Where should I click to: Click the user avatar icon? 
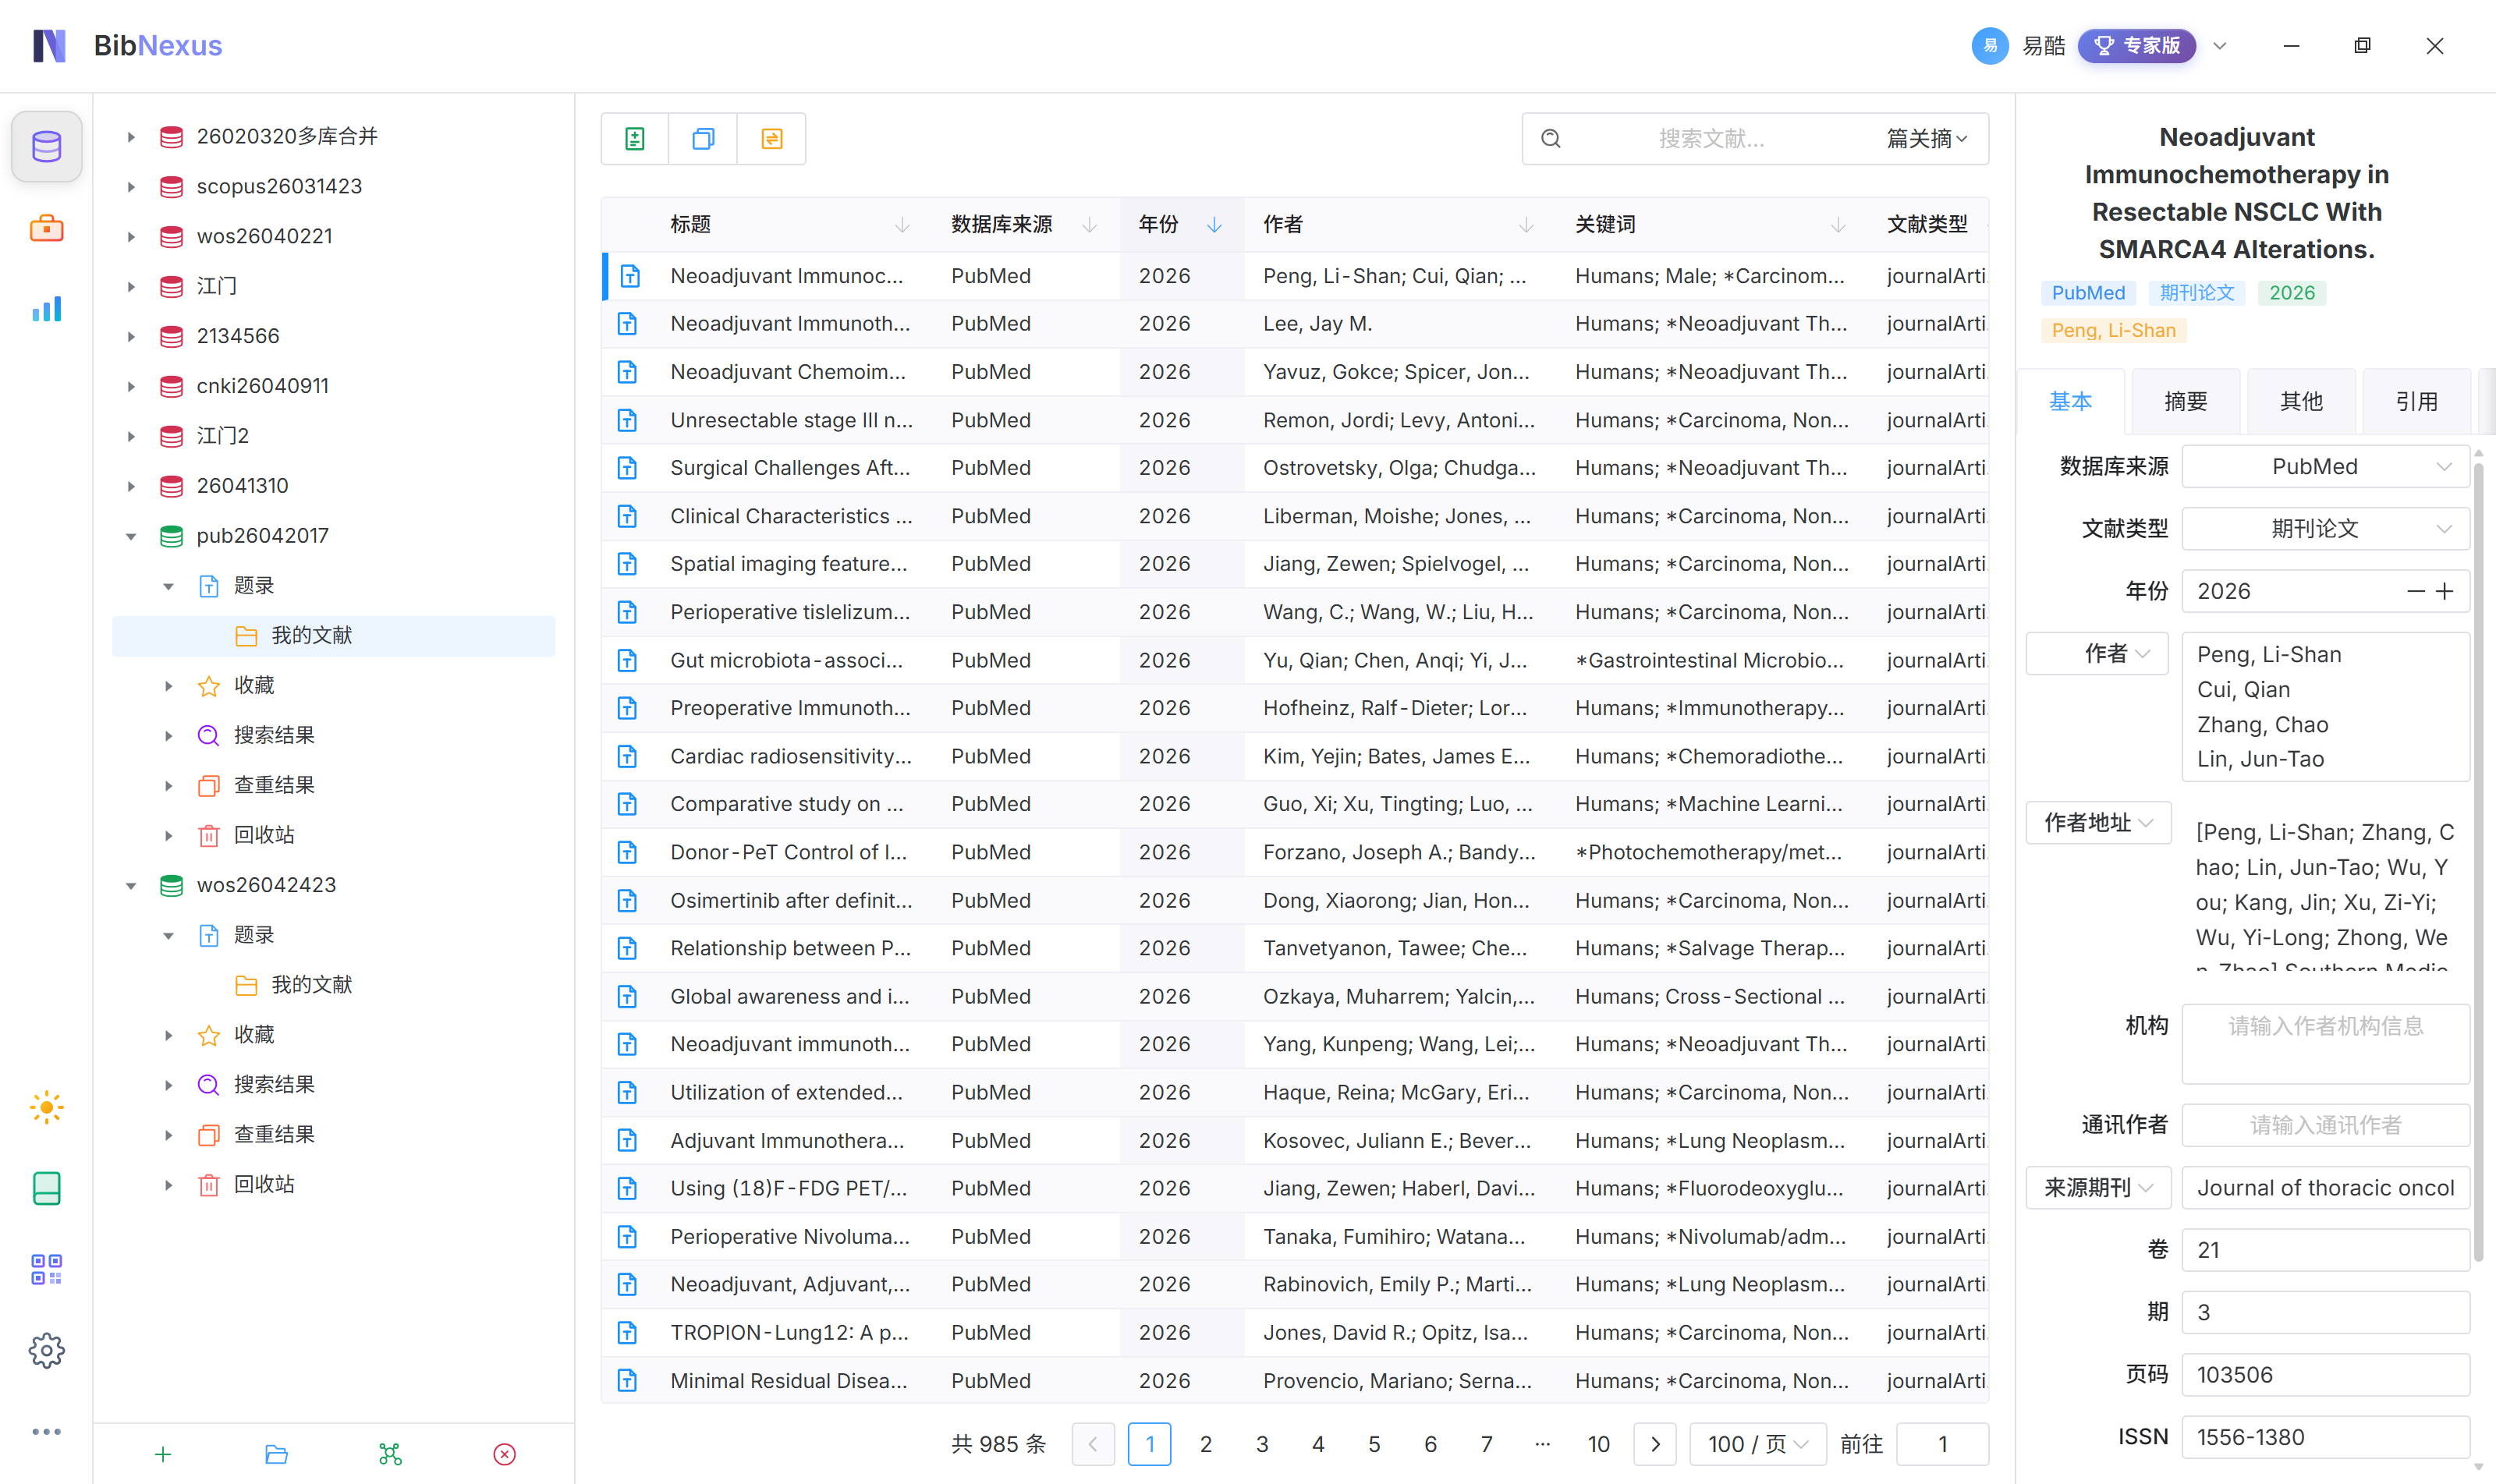tap(1989, 46)
